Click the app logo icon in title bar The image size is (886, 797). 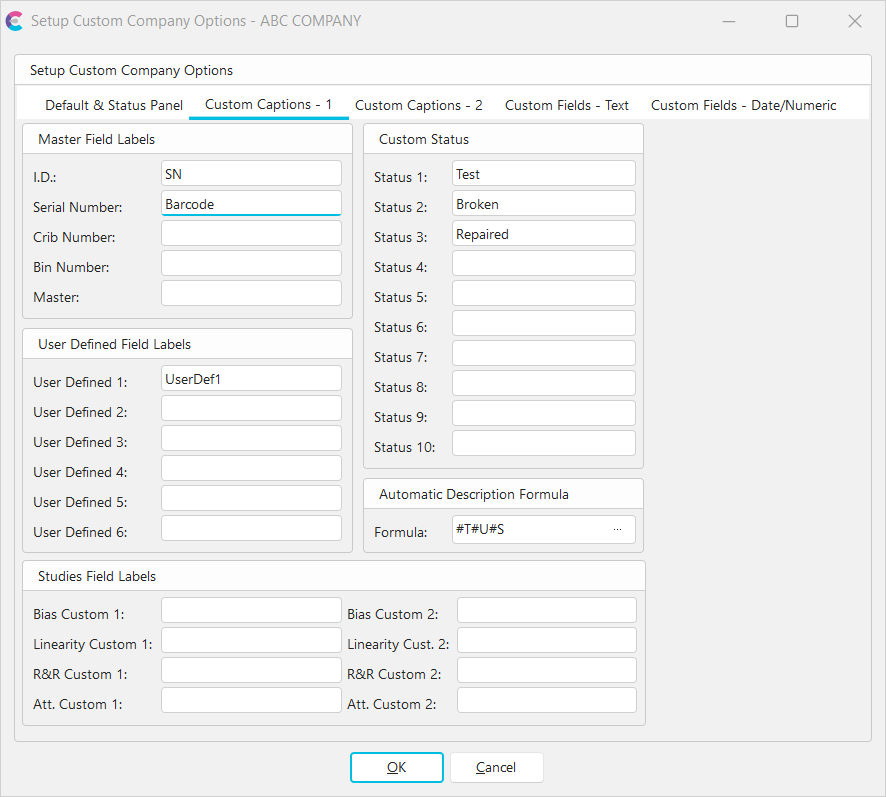[x=15, y=20]
